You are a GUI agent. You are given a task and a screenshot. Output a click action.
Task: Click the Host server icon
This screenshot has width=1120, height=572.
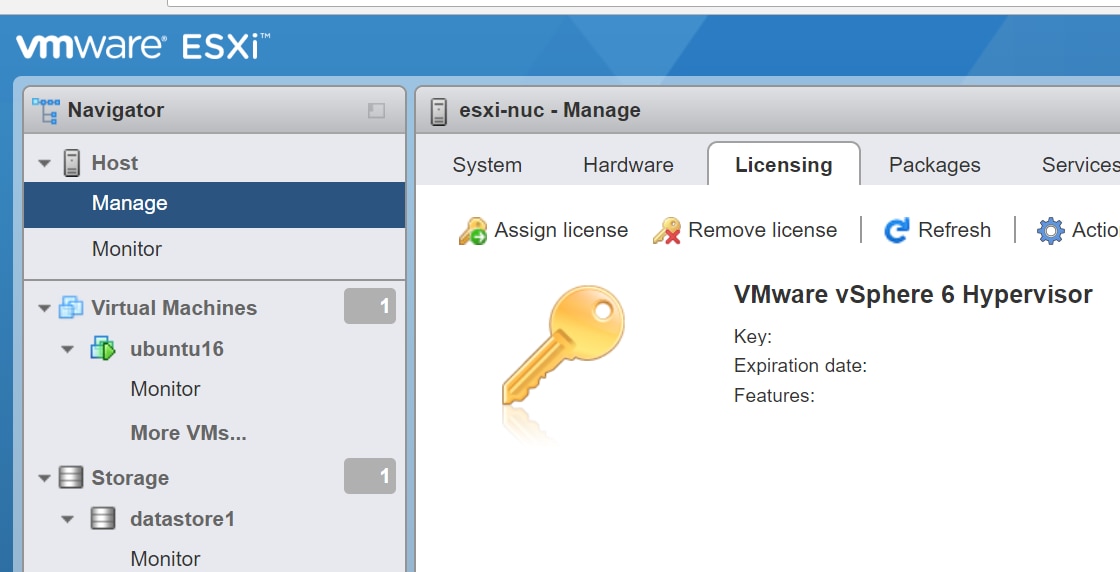coord(71,163)
